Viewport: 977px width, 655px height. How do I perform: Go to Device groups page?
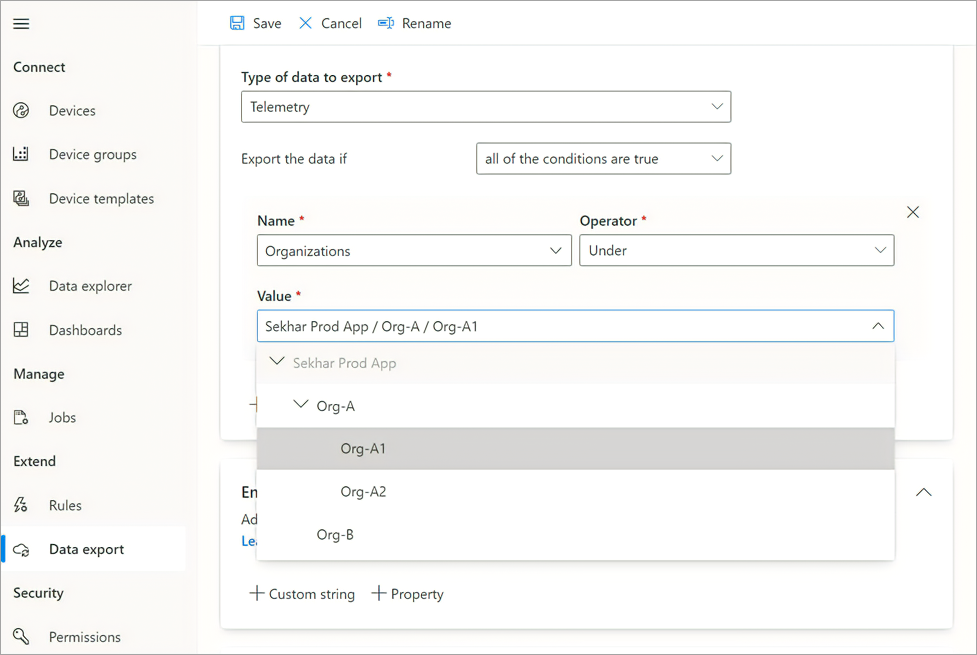(x=93, y=154)
